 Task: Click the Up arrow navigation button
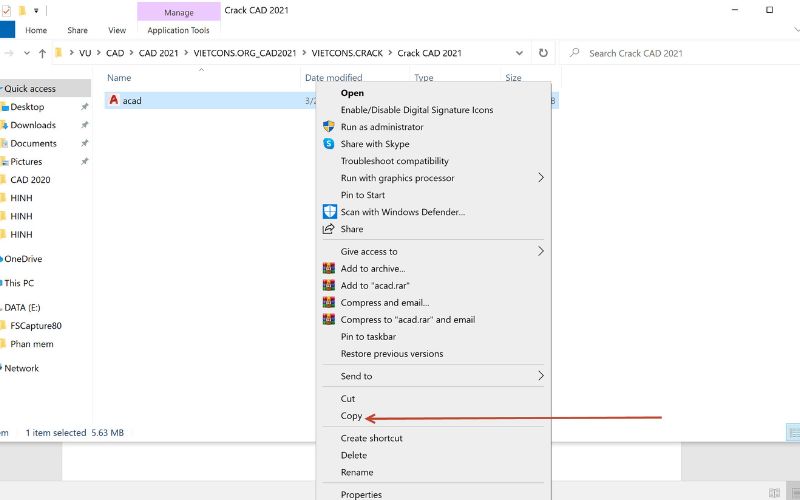(x=42, y=53)
